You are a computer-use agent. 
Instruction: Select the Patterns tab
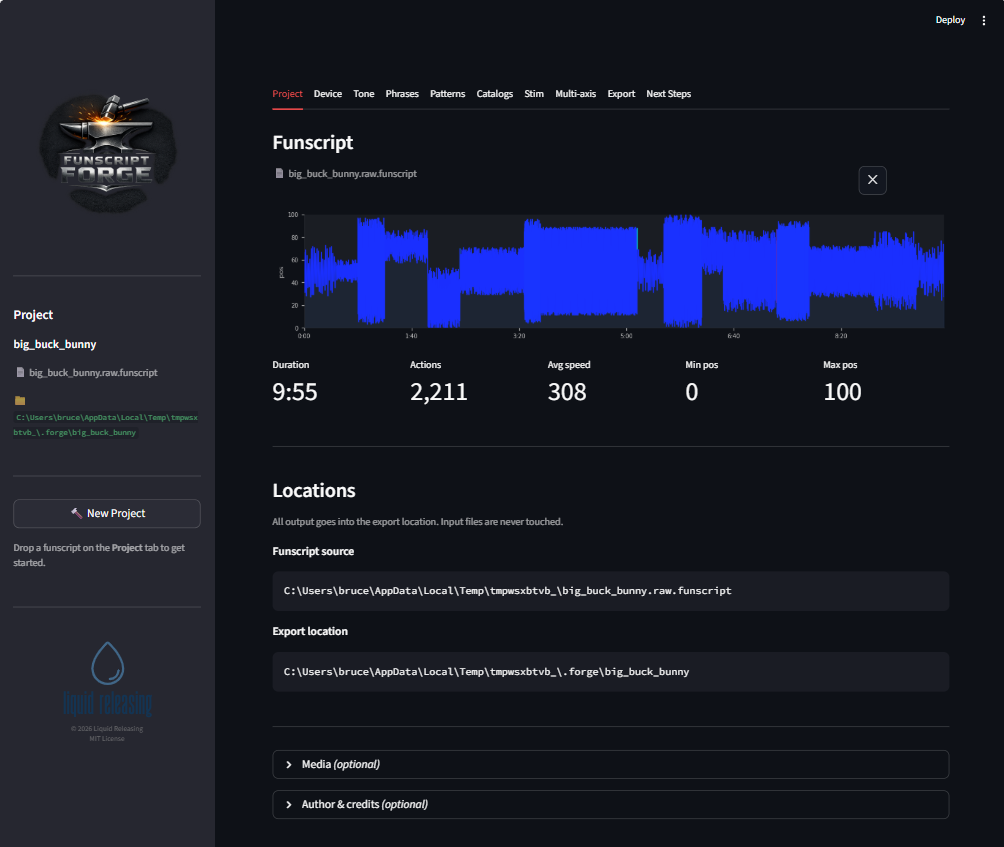(447, 94)
